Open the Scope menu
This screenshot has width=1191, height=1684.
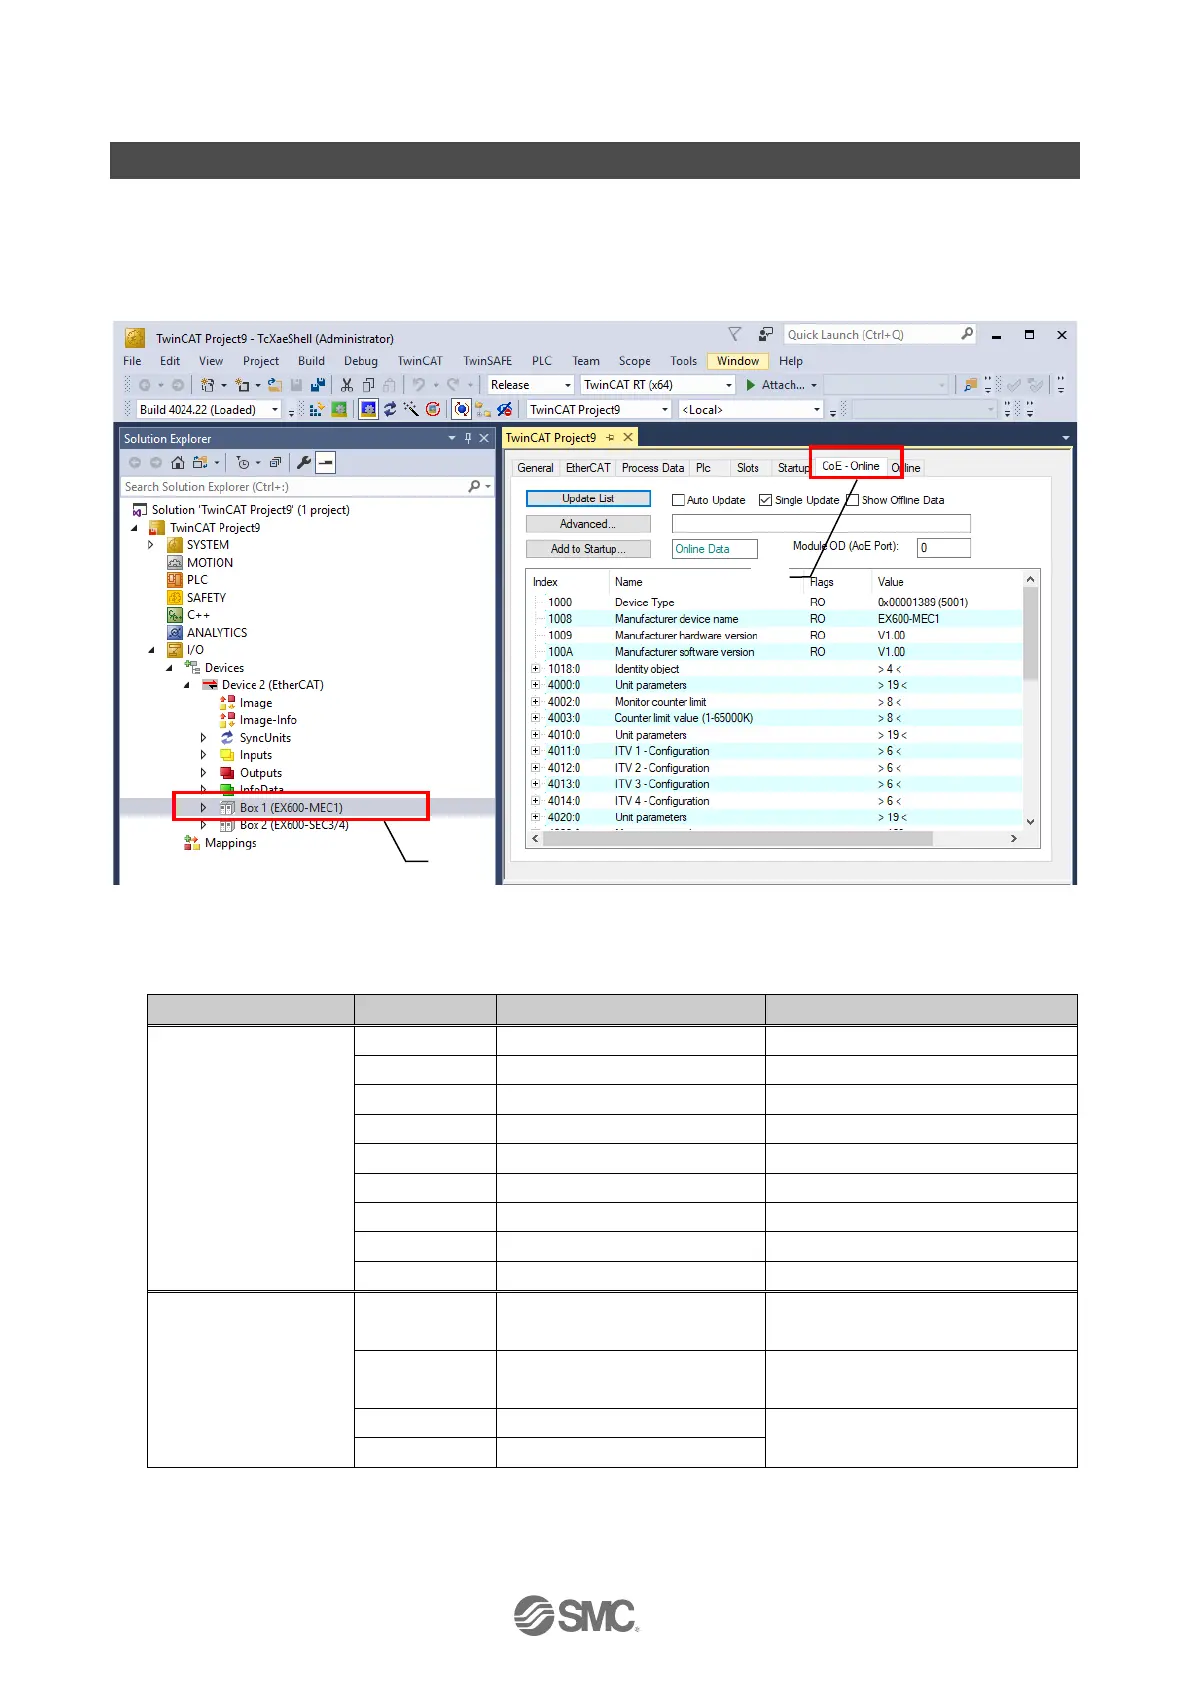(634, 361)
